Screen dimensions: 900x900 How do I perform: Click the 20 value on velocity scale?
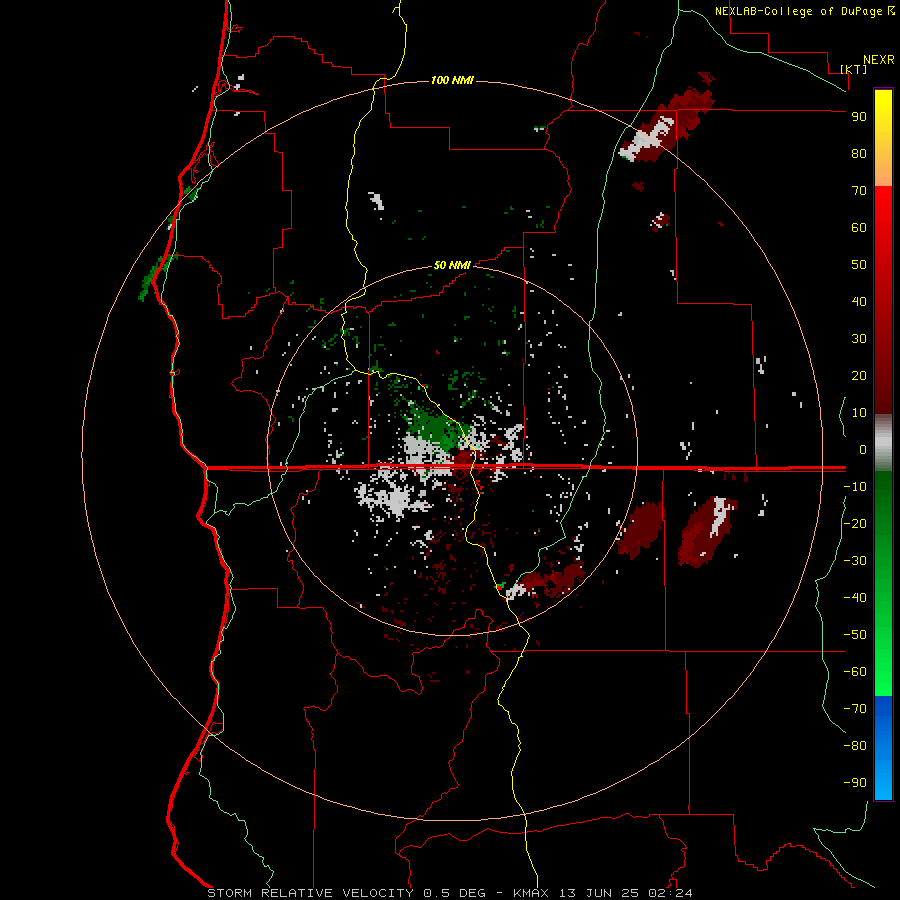[859, 375]
